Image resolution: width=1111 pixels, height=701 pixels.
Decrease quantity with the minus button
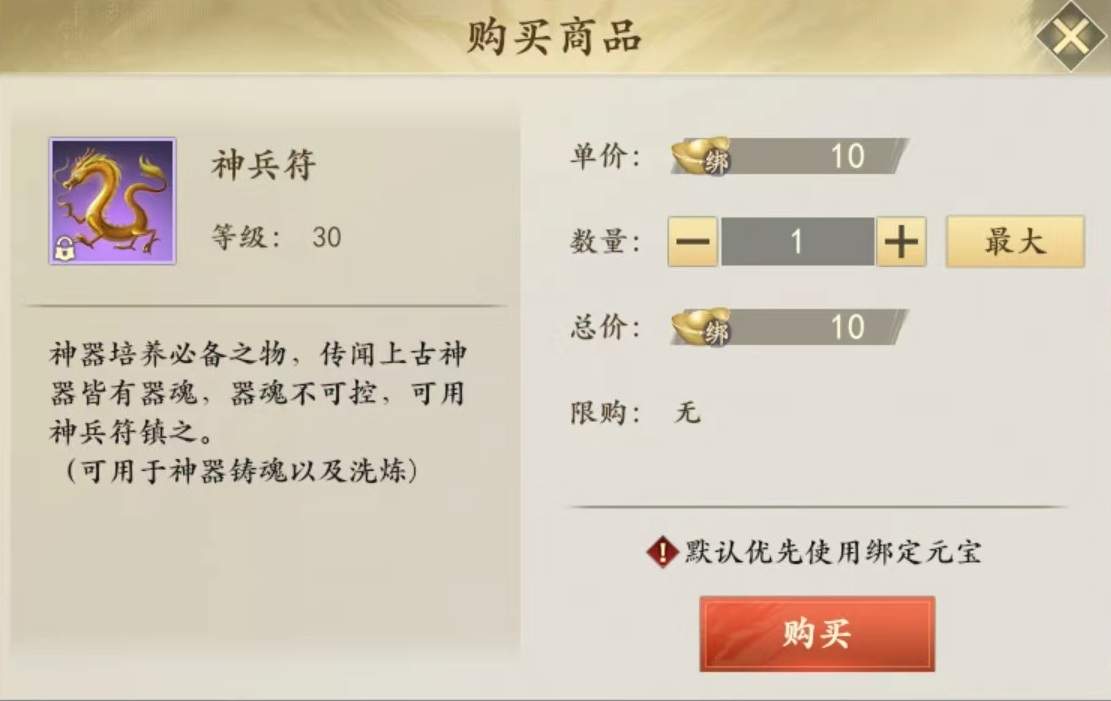[693, 242]
